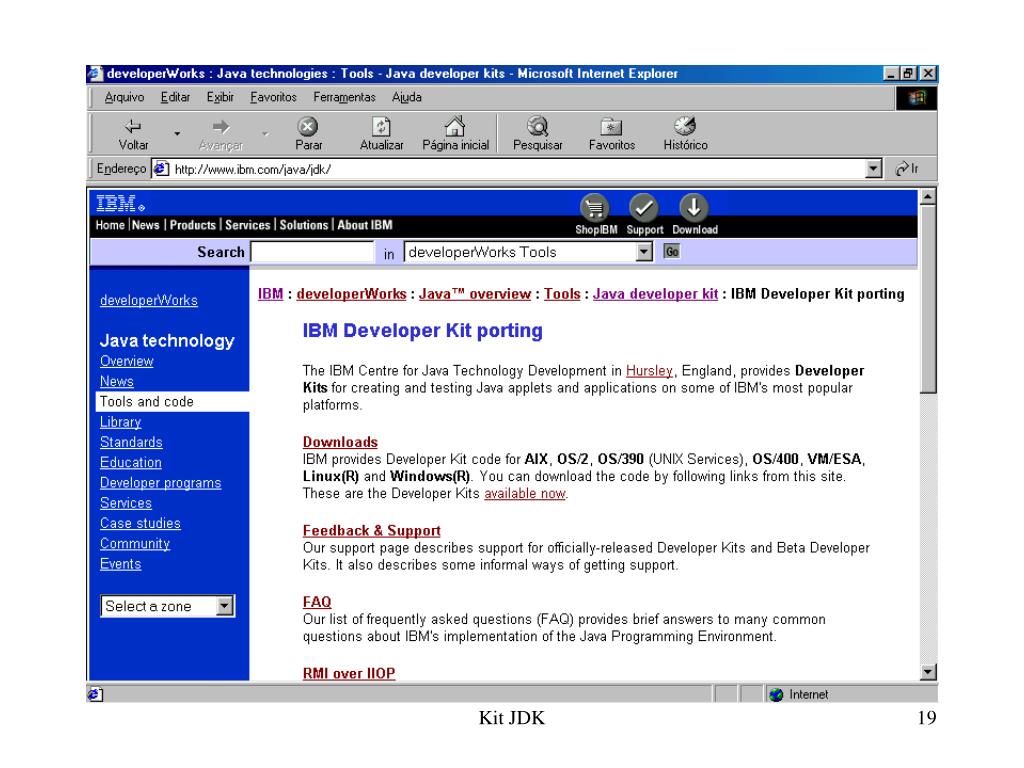Open the Case studies sidebar link
Viewport: 1024px width, 768px height.
coord(140,523)
